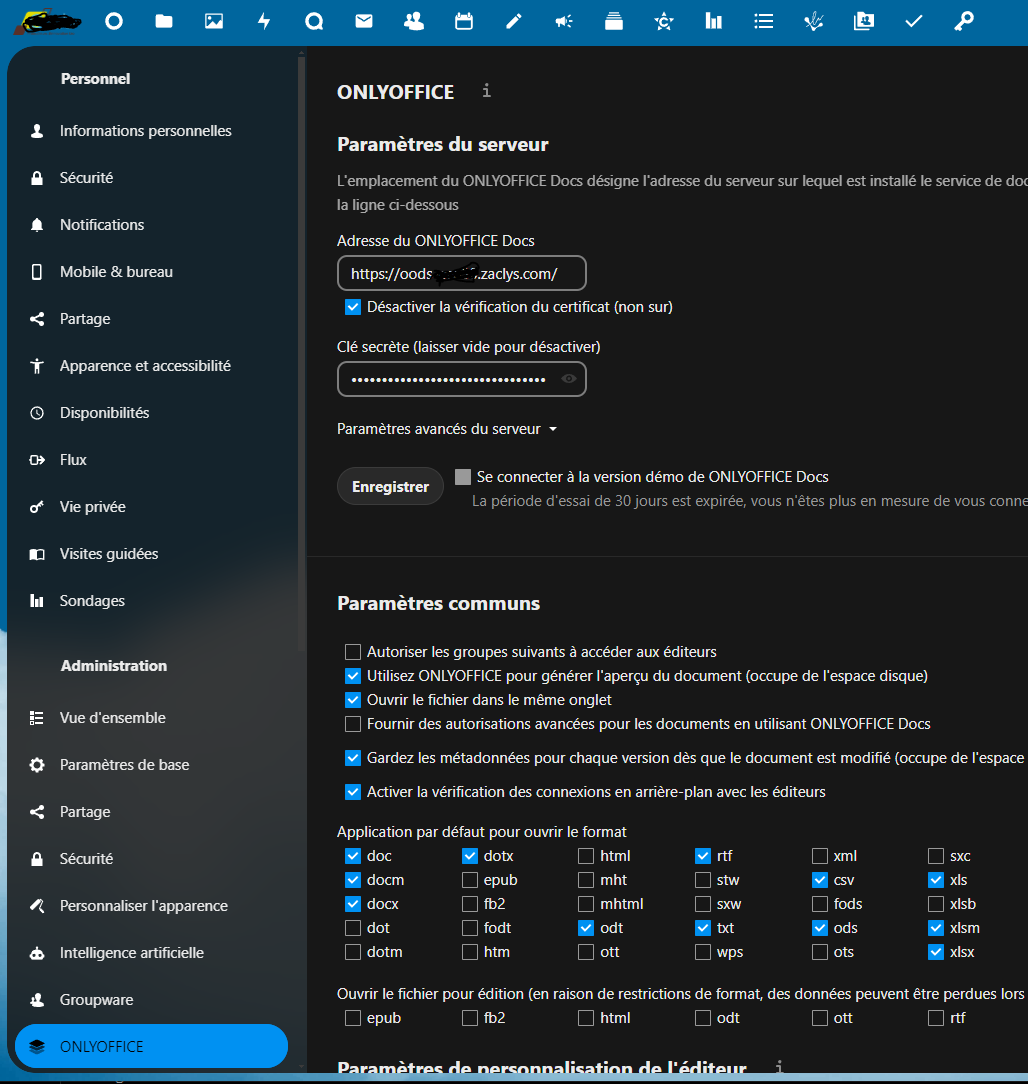The height and width of the screenshot is (1084, 1028).
Task: Click the 'Adresse du ONLYOFFICE Docs' field
Action: point(461,273)
